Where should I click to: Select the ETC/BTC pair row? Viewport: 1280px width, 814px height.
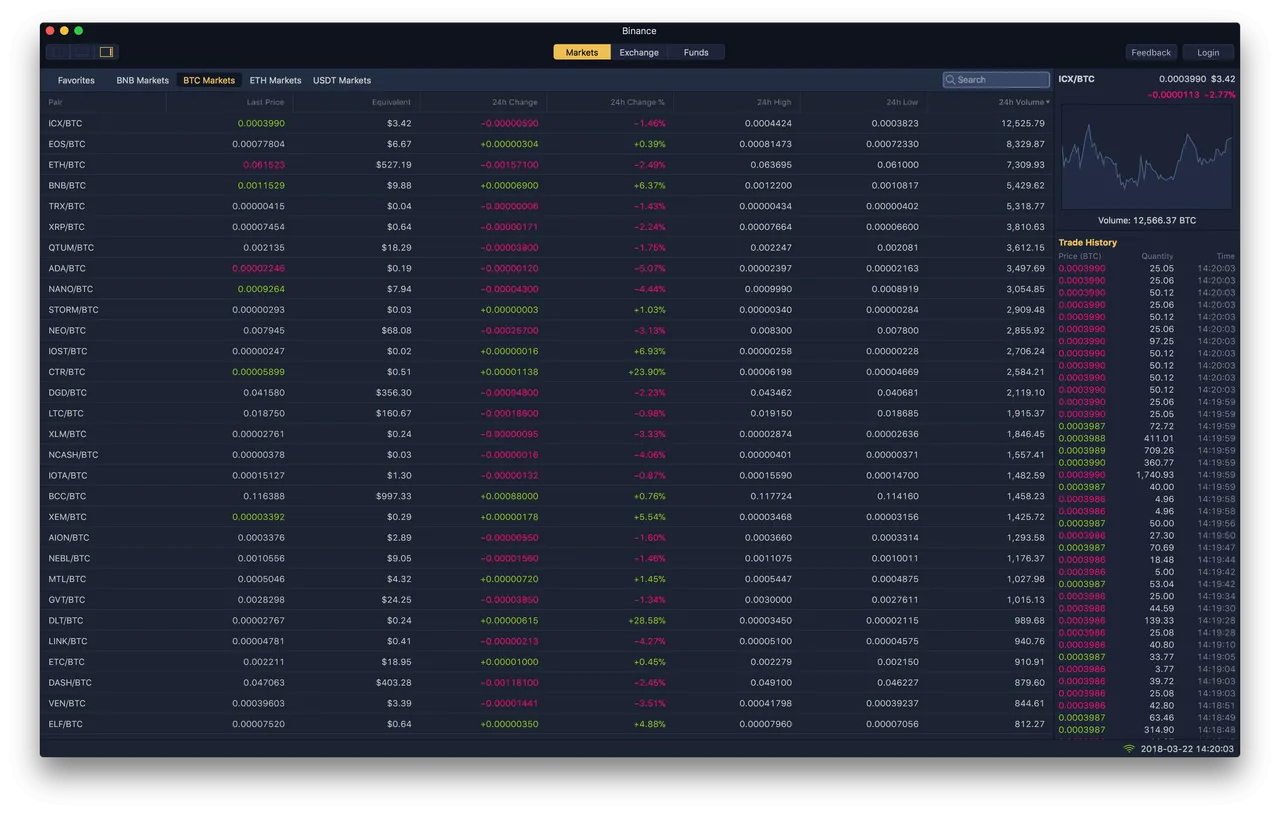pos(546,662)
